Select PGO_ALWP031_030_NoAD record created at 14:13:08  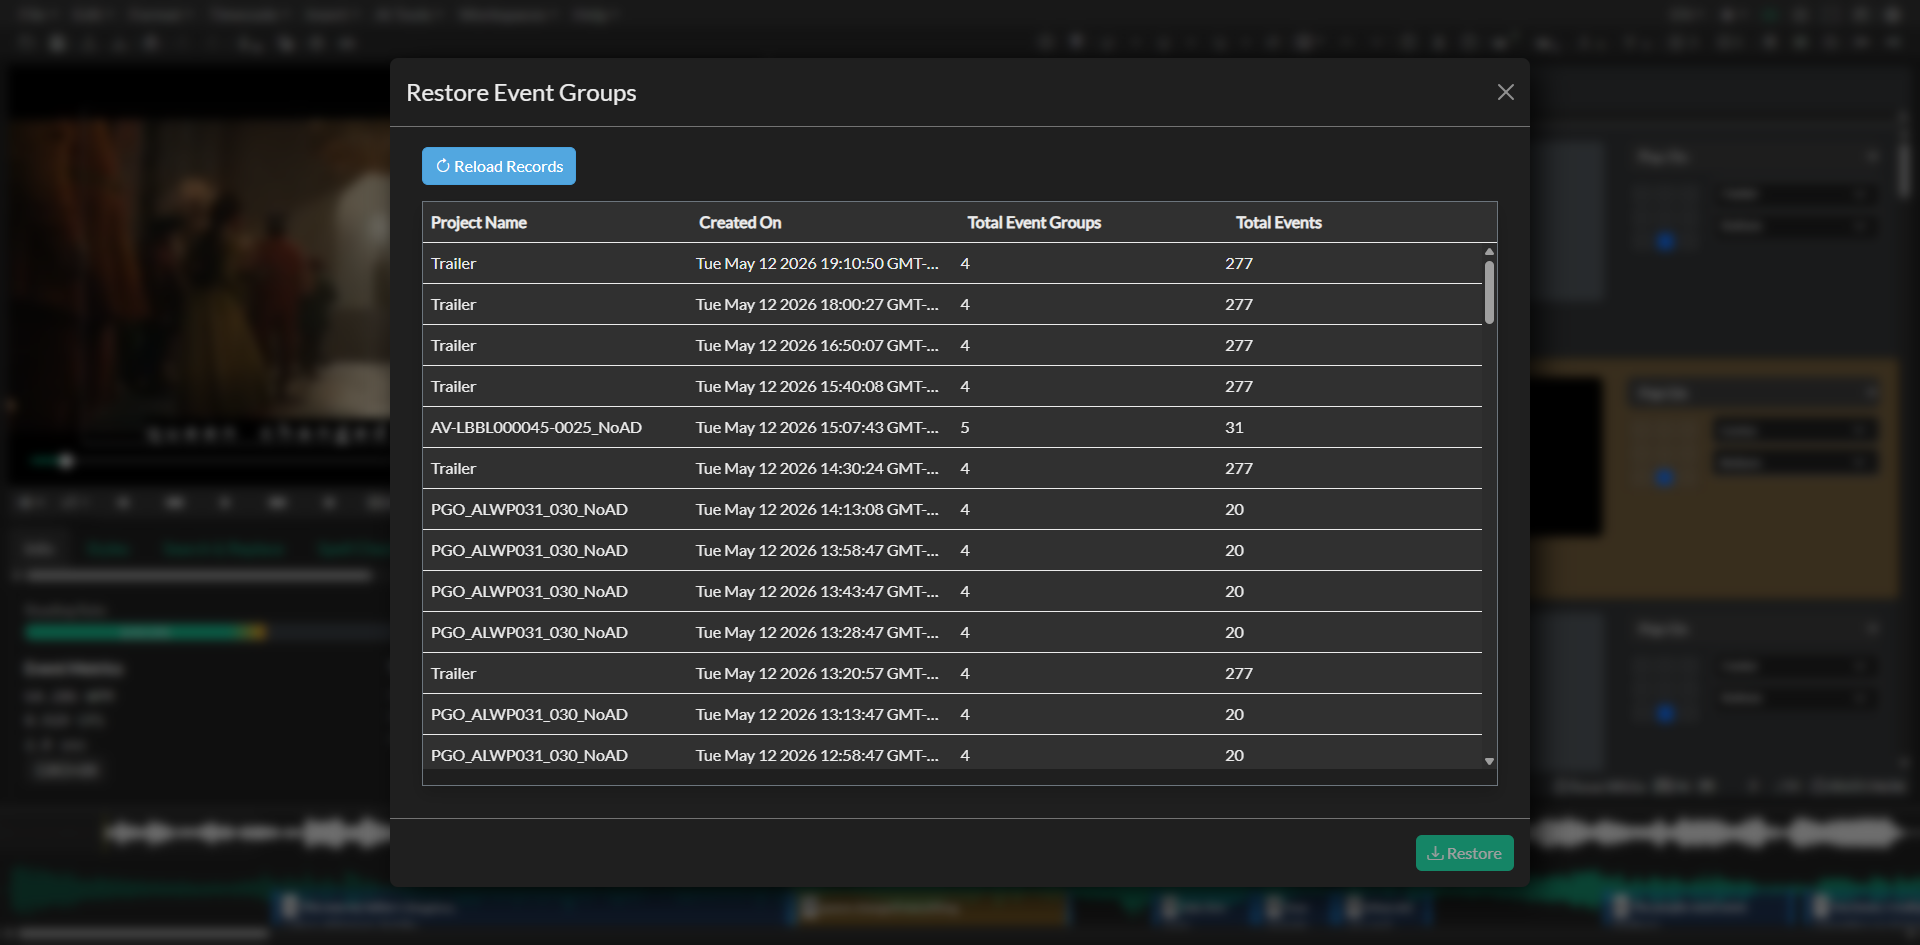tap(952, 509)
